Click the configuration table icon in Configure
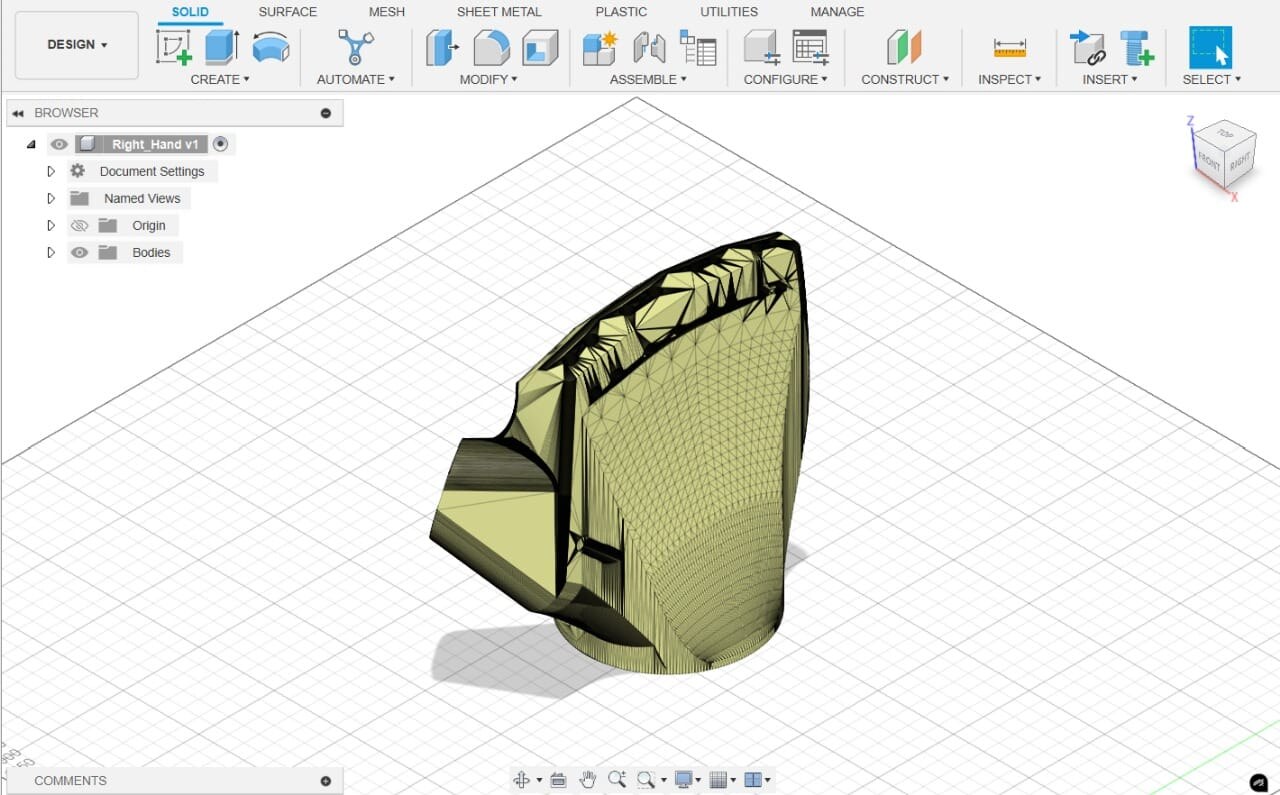 [810, 47]
